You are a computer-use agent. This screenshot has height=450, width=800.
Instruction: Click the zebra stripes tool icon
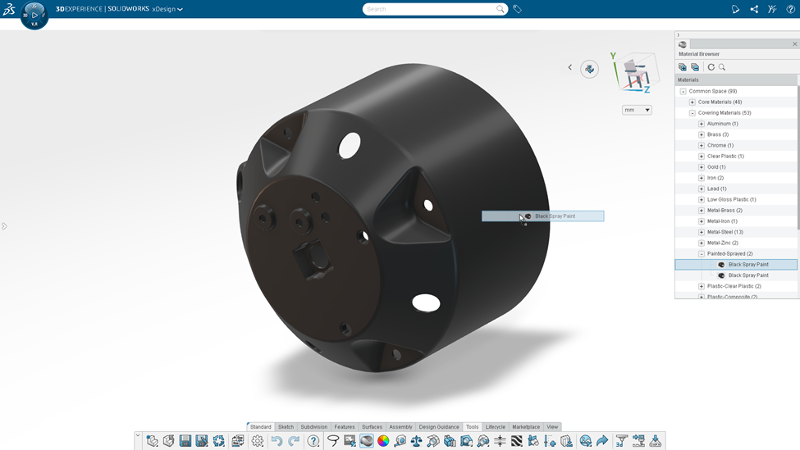click(x=516, y=441)
